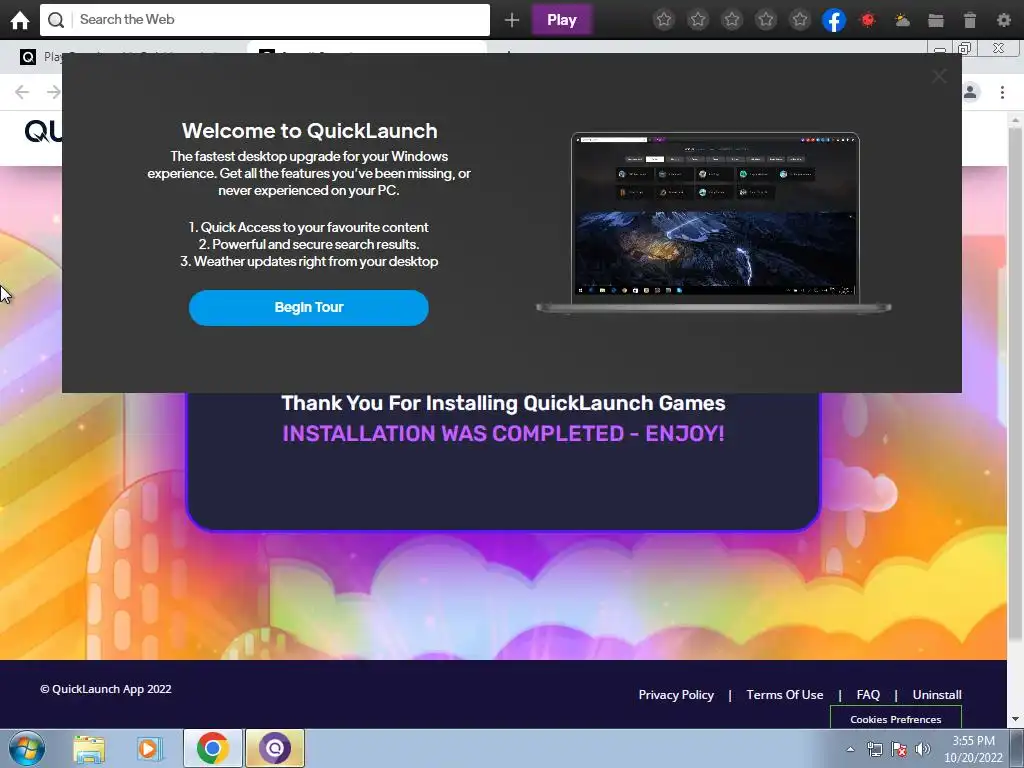Viewport: 1024px width, 768px height.
Task: Click the laptop preview image
Action: (714, 223)
